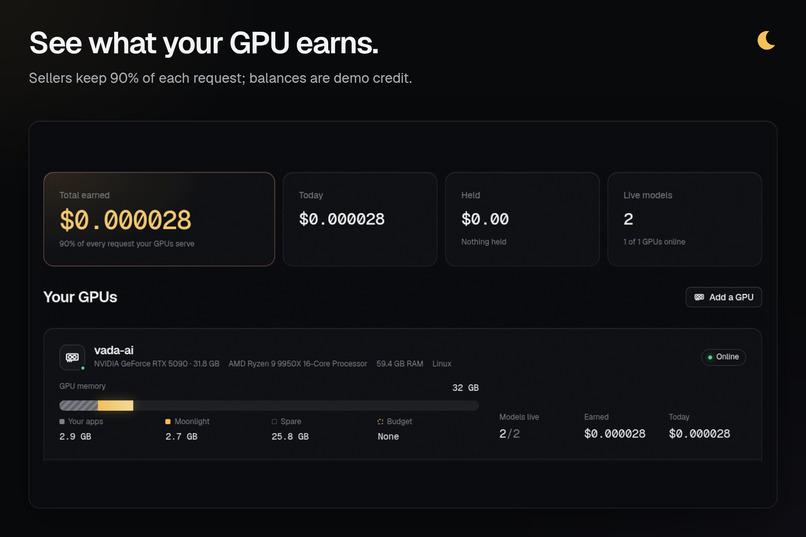This screenshot has width=806, height=537.
Task: Click the GPU chip icon beside vada-ai
Action: (72, 357)
